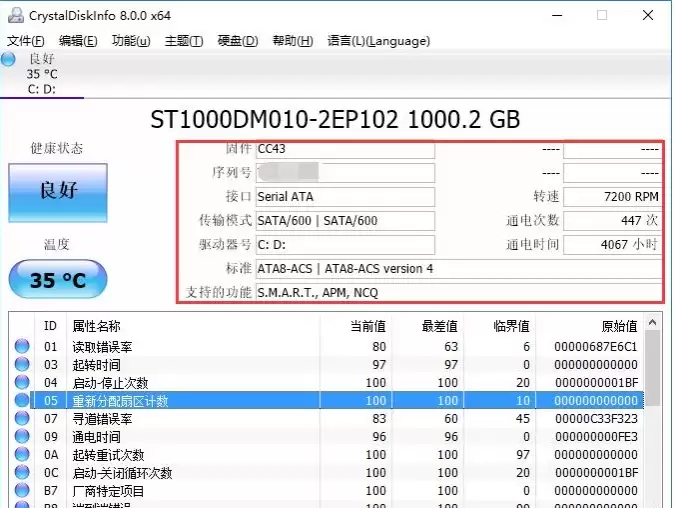Click the drive letter field showing C: D:
This screenshot has width=675, height=508.
[345, 245]
